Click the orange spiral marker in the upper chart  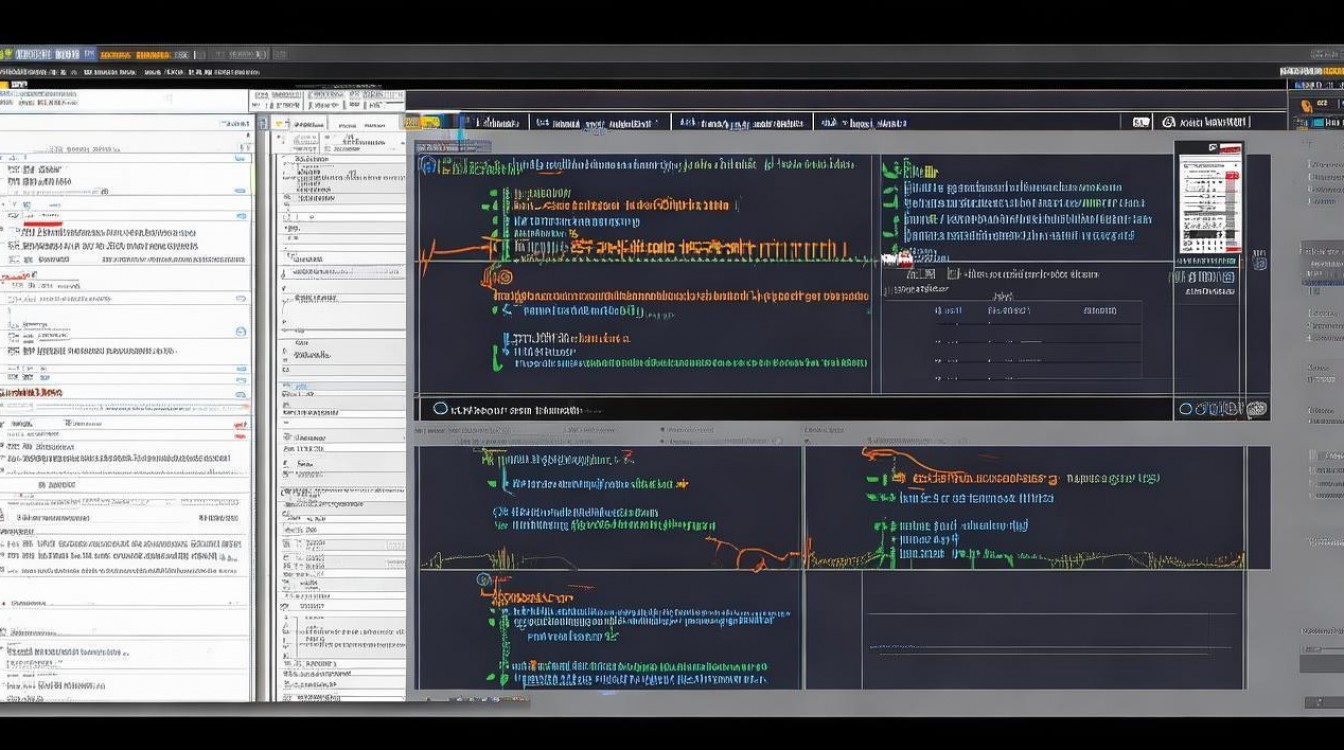pyautogui.click(x=503, y=277)
